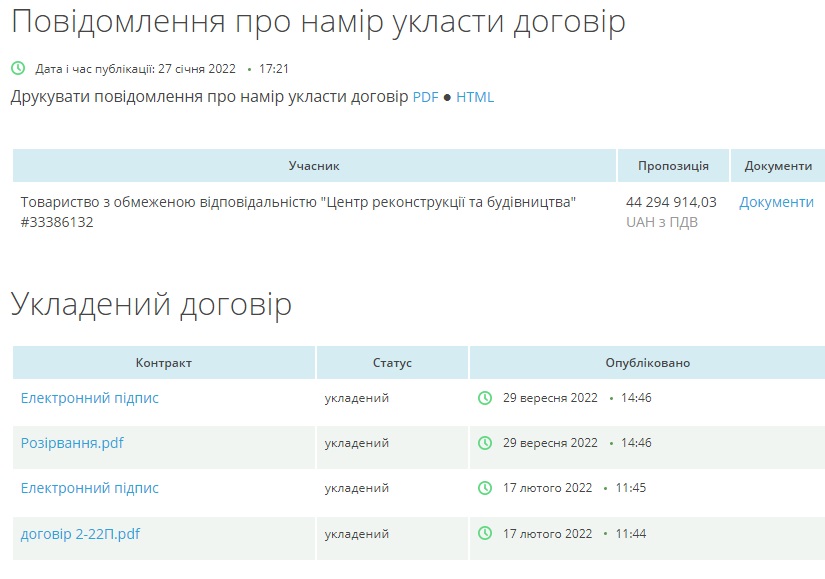Open Електронний підпис published 29 вересня 2022
This screenshot has height=579, width=825.
[x=90, y=398]
